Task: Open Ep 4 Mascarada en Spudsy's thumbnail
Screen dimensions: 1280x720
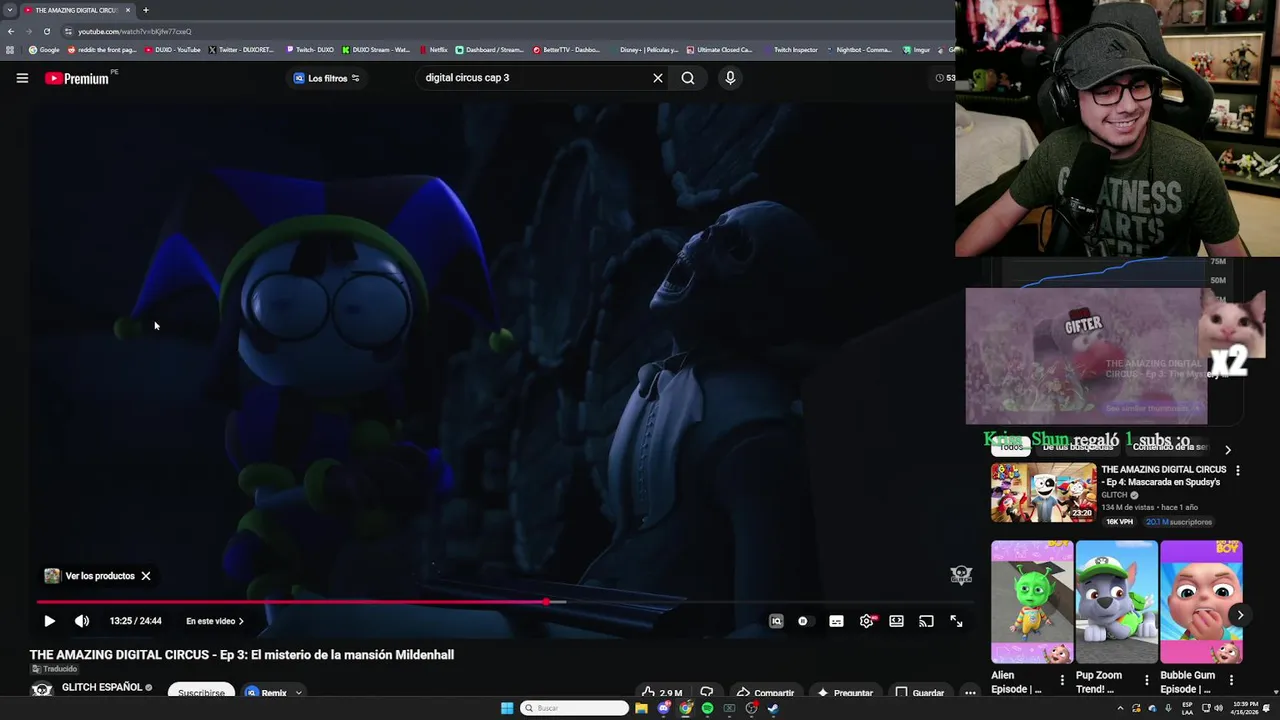Action: tap(1043, 492)
